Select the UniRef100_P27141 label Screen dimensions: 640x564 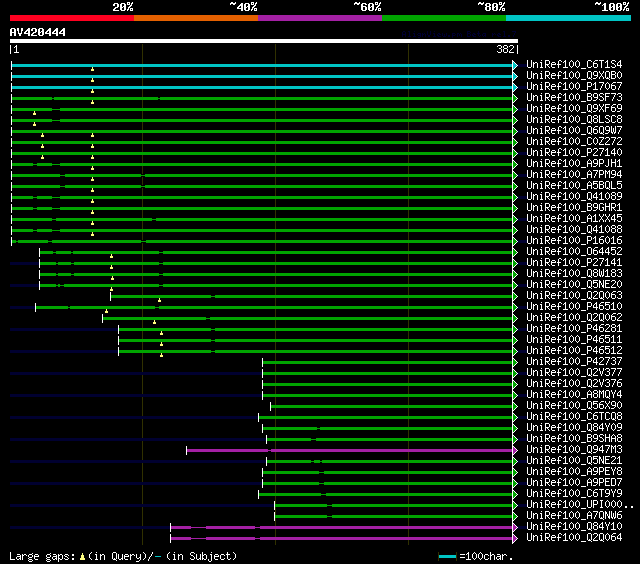(574, 263)
